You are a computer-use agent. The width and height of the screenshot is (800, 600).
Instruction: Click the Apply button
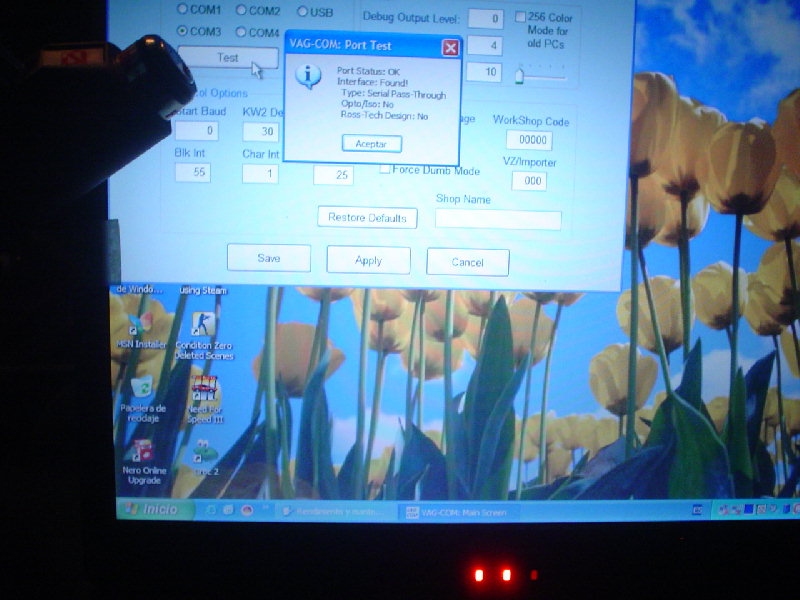point(368,260)
